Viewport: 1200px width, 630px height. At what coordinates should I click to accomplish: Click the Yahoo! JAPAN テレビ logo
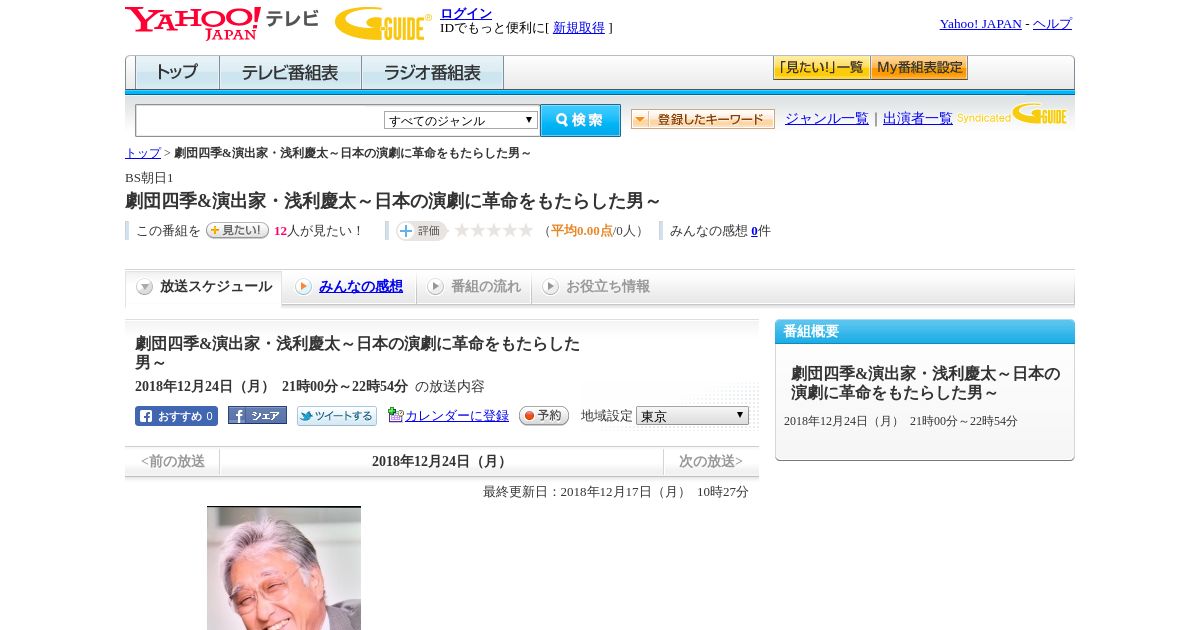tap(221, 23)
